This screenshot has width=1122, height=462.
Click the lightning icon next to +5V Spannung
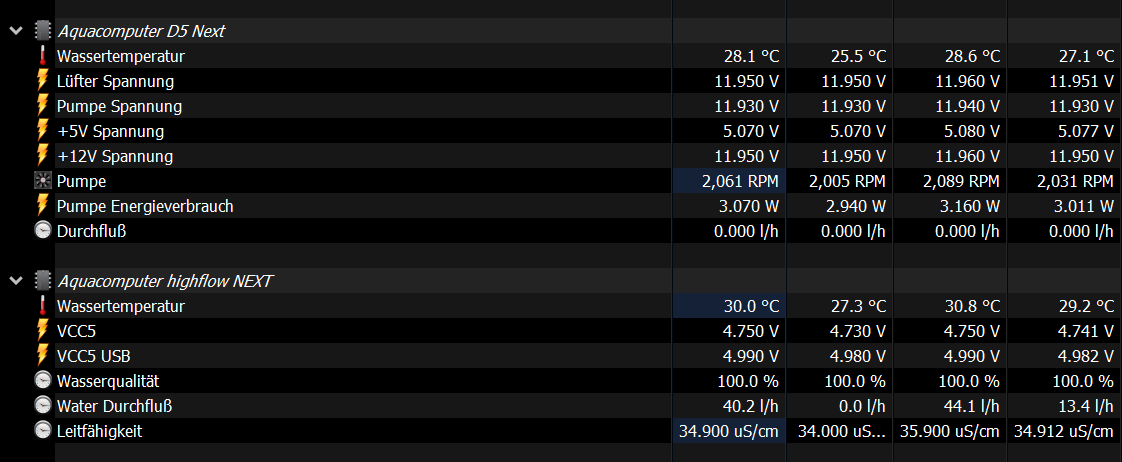point(43,131)
